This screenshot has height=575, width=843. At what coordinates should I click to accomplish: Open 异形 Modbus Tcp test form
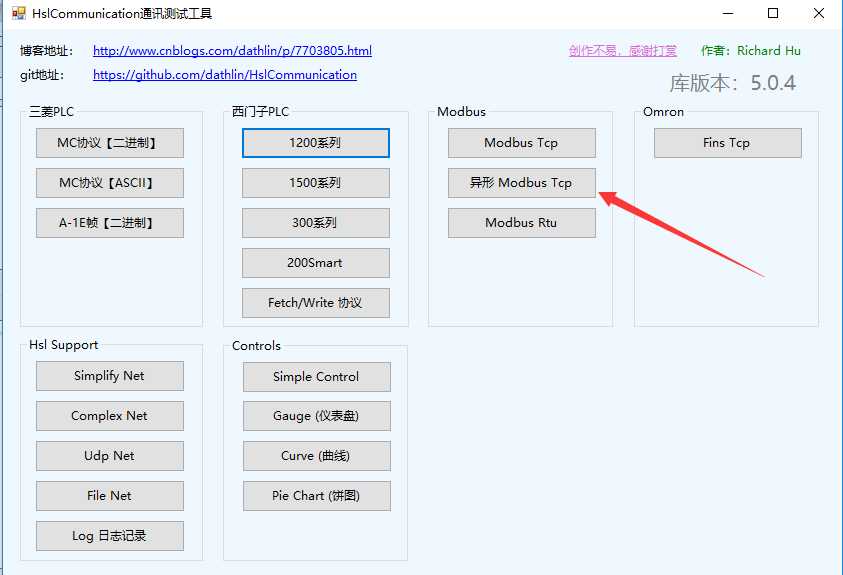521,183
